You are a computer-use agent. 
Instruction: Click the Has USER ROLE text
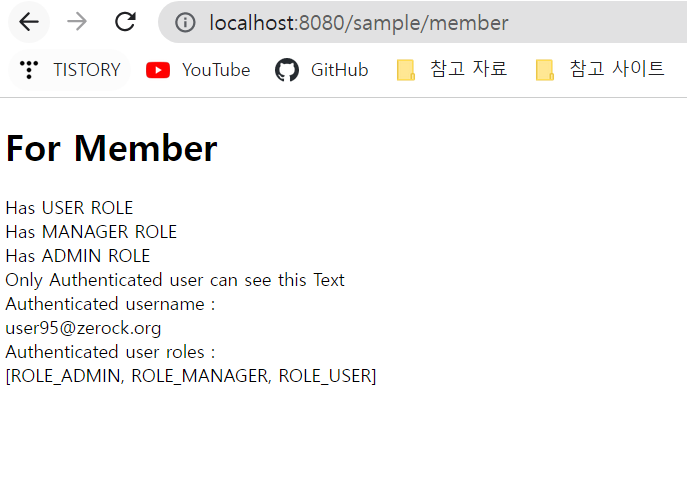tap(69, 208)
